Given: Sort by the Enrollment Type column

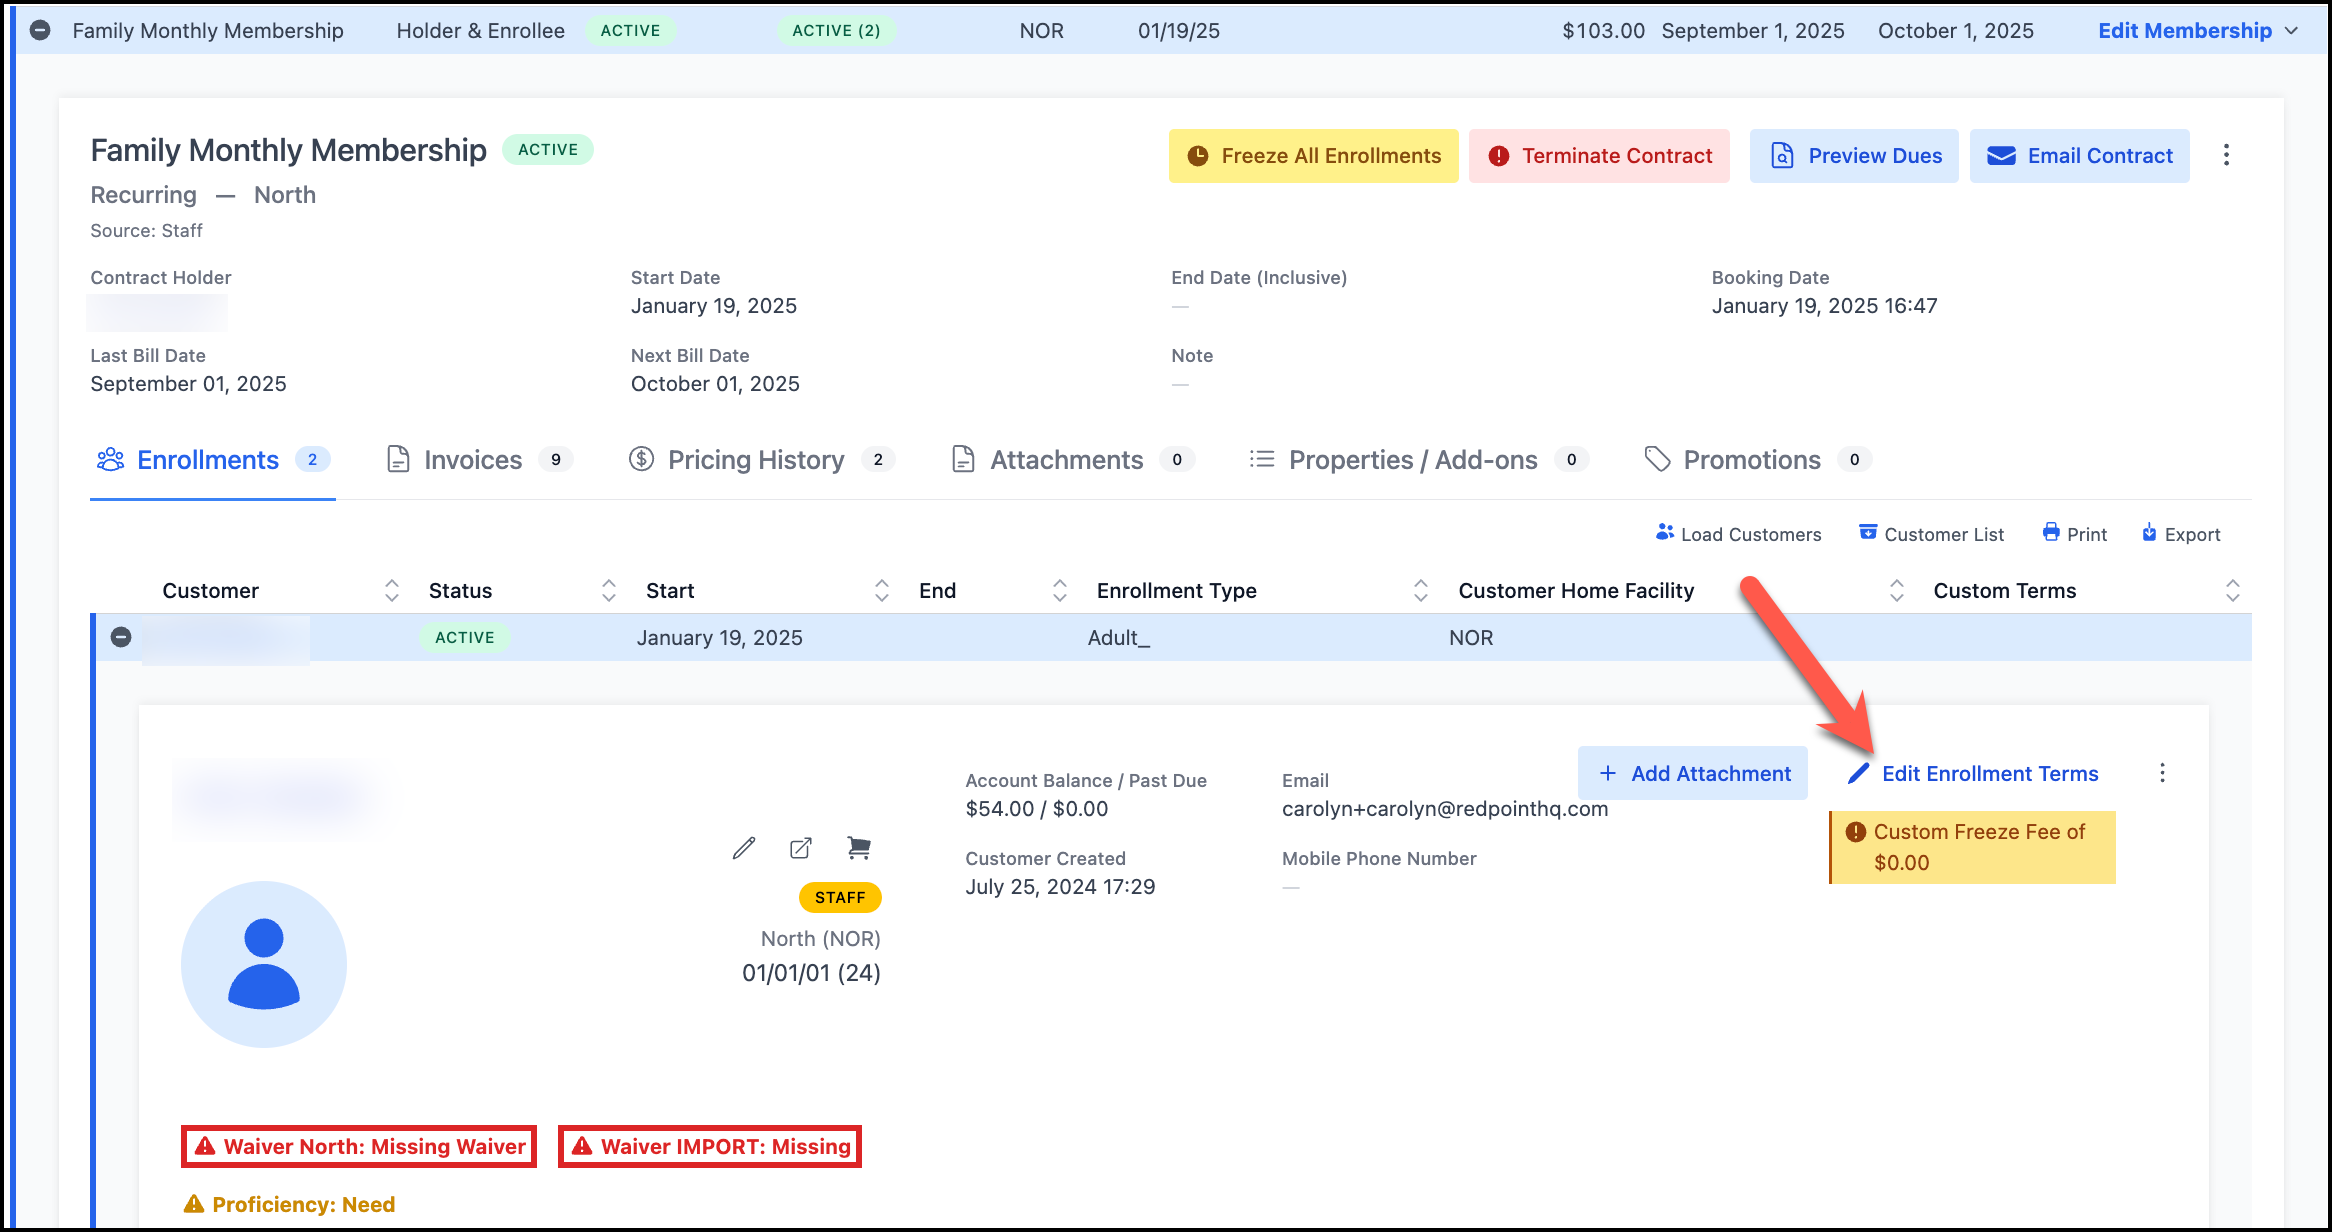Looking at the screenshot, I should (1420, 590).
